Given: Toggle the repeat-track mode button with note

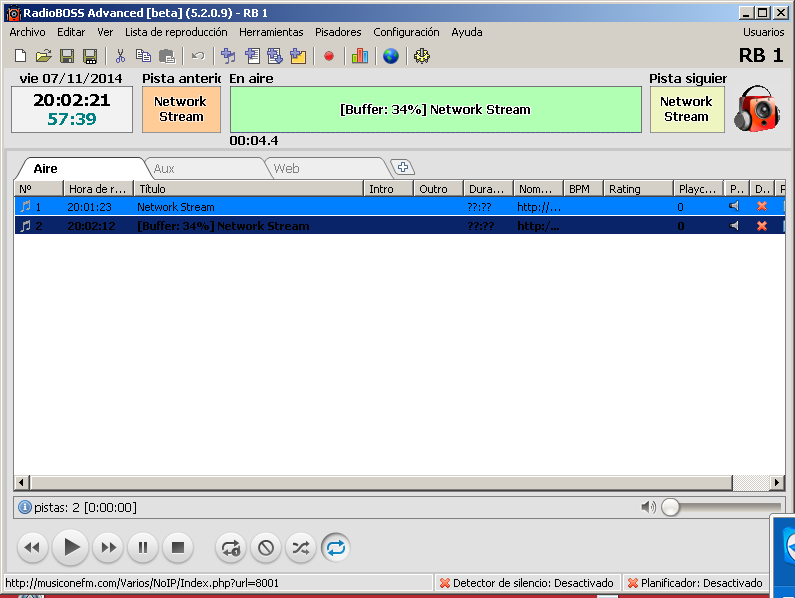Looking at the screenshot, I should coord(231,548).
